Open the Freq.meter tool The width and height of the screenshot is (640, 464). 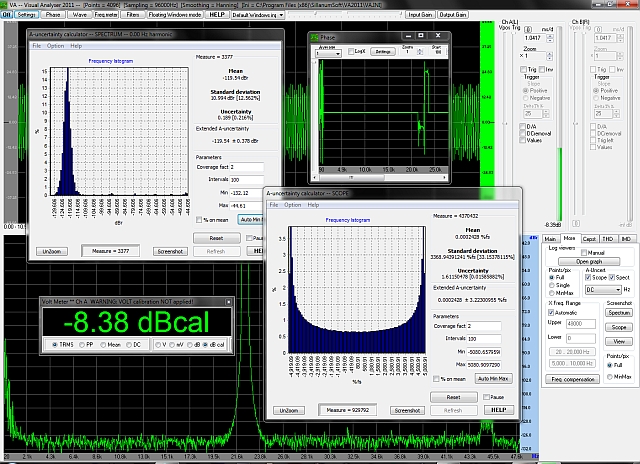[x=106, y=16]
